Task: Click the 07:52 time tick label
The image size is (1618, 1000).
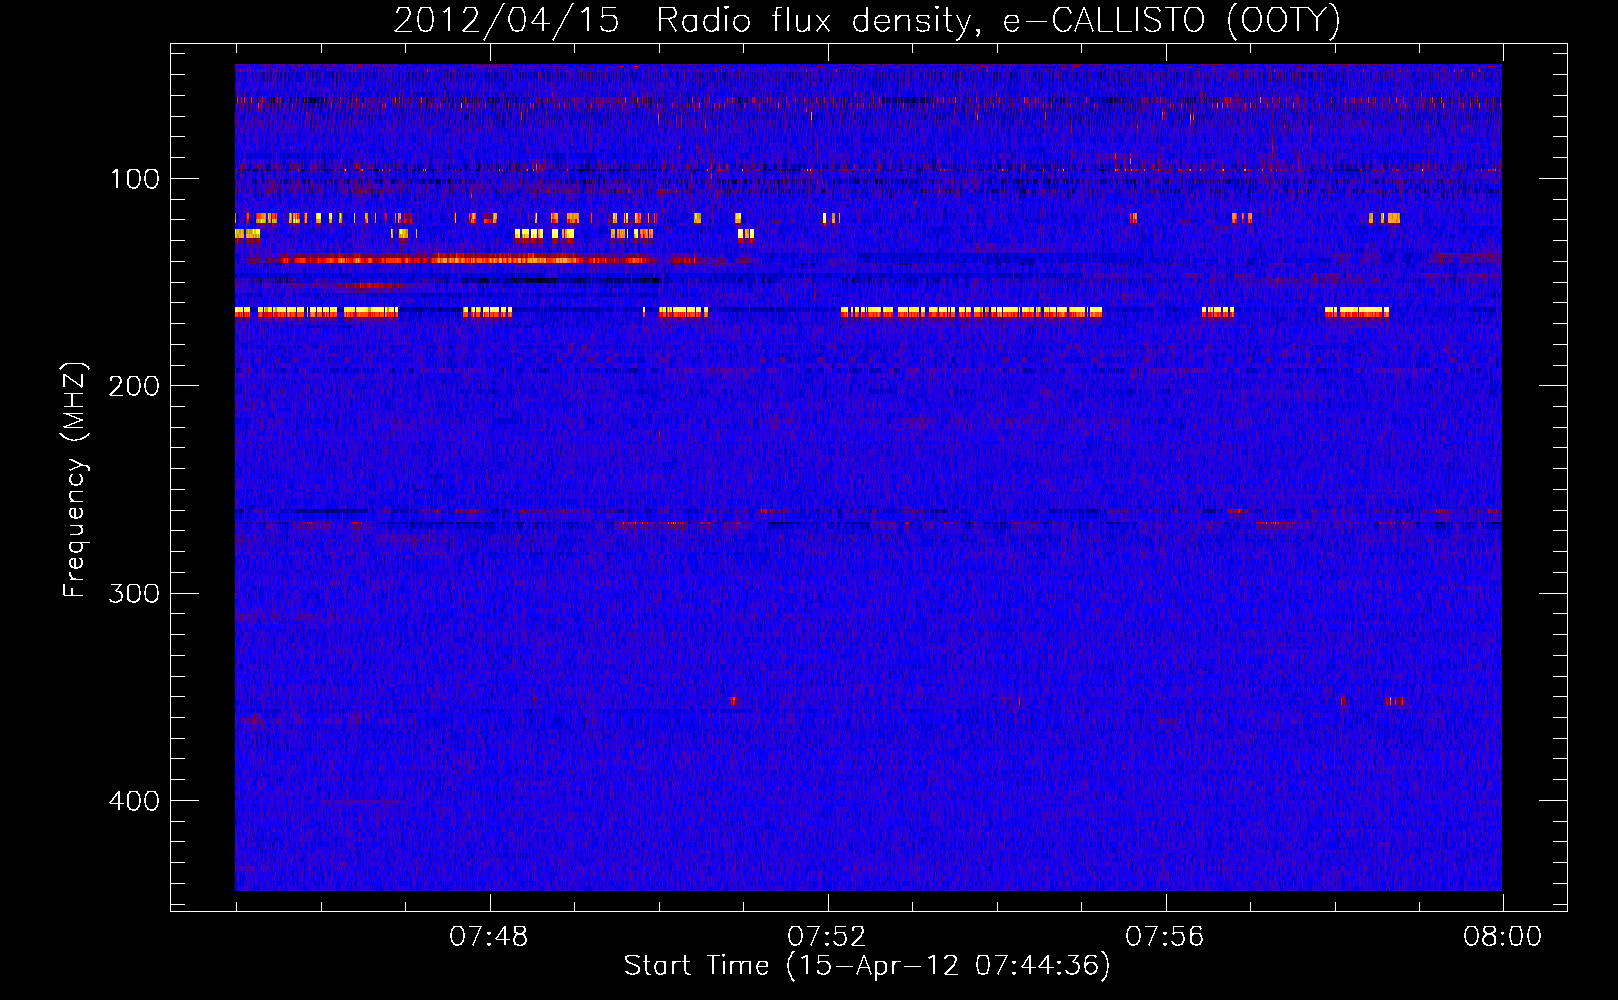Action: coord(827,937)
